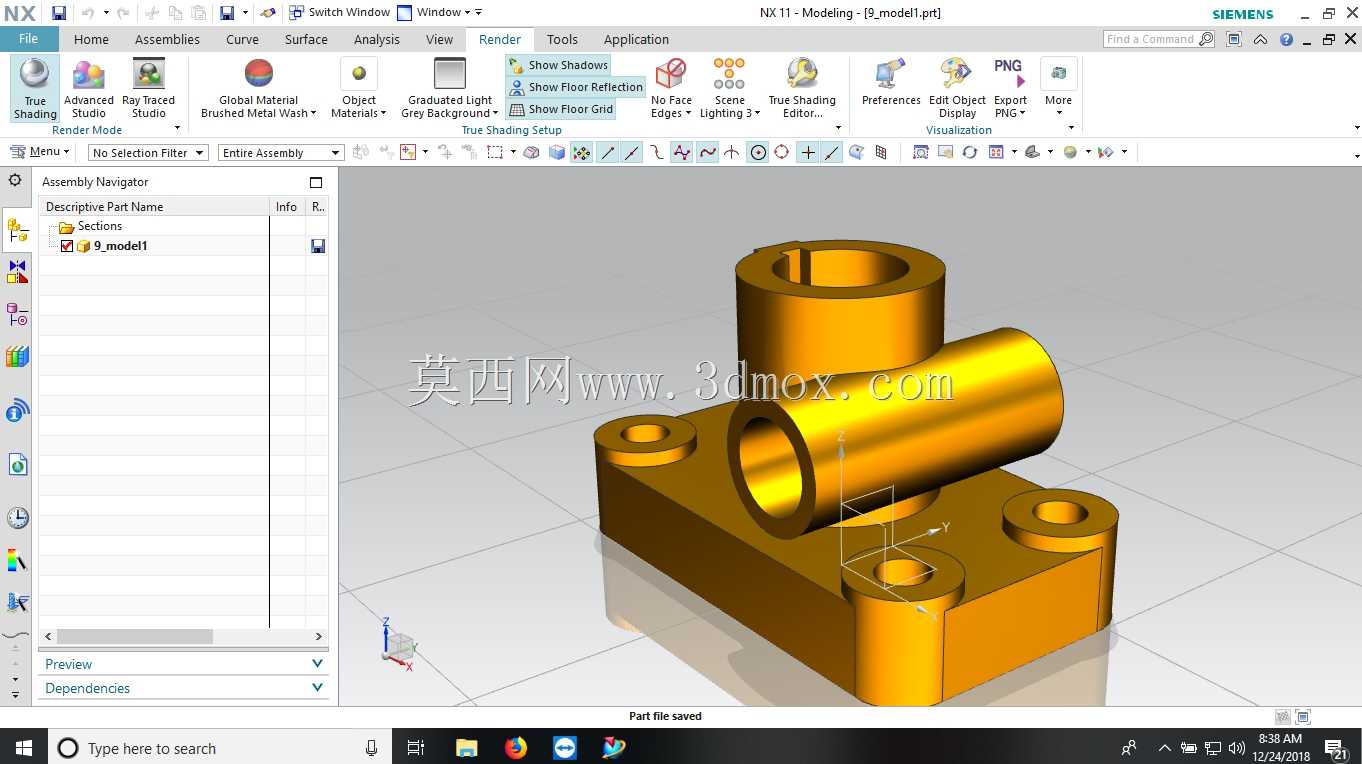
Task: Open the Part Navigator sidebar tab
Action: click(17, 315)
